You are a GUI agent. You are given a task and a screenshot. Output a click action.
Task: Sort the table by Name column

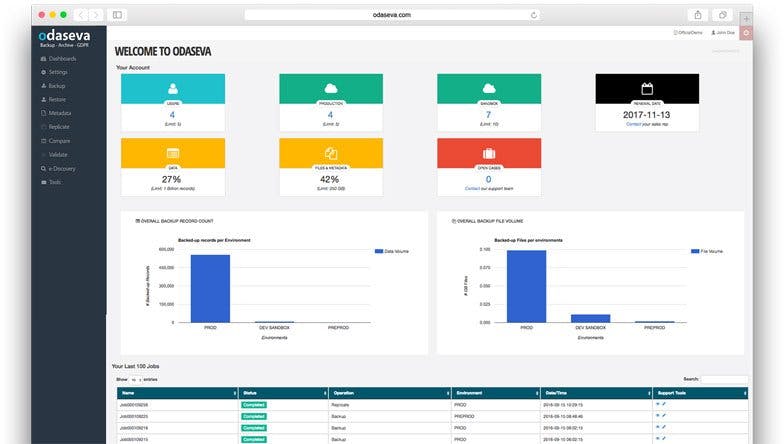(178, 393)
